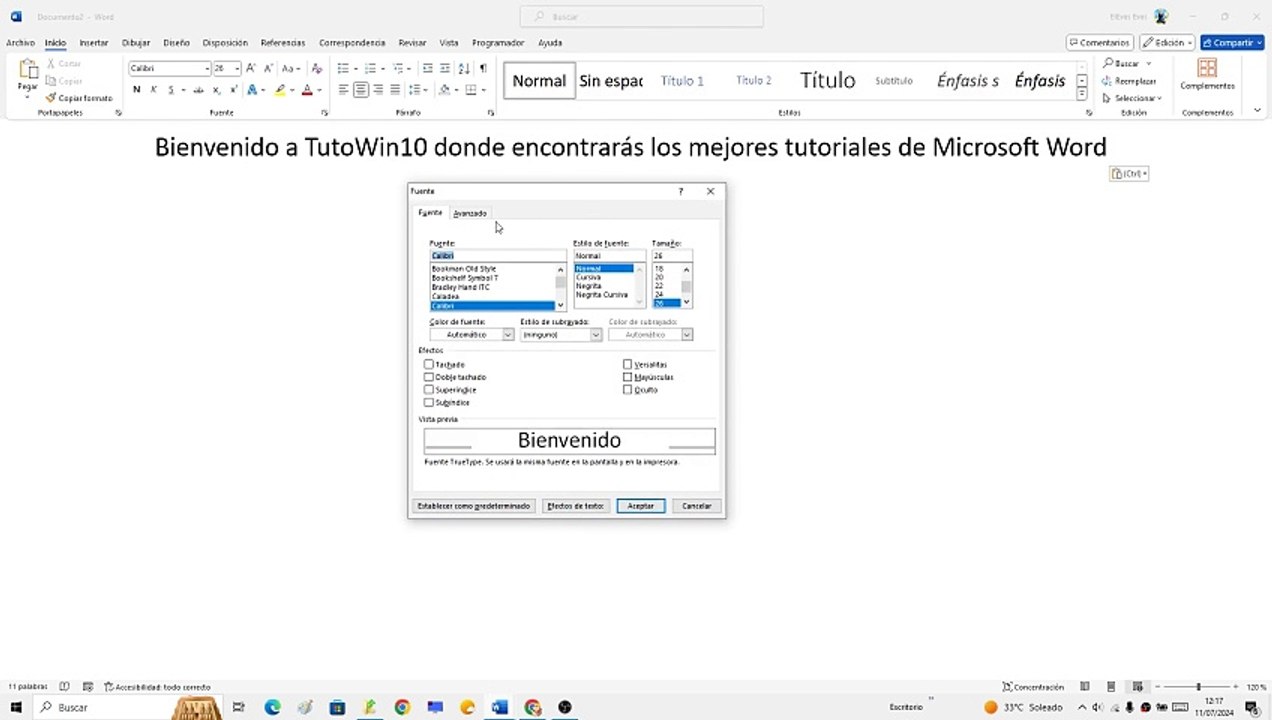This screenshot has width=1272, height=720.
Task: Select Negrita in font style list
Action: click(589, 286)
